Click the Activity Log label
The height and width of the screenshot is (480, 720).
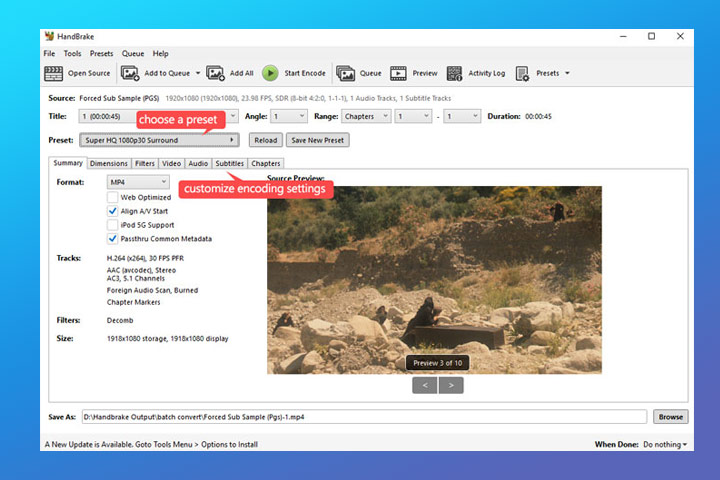click(486, 73)
